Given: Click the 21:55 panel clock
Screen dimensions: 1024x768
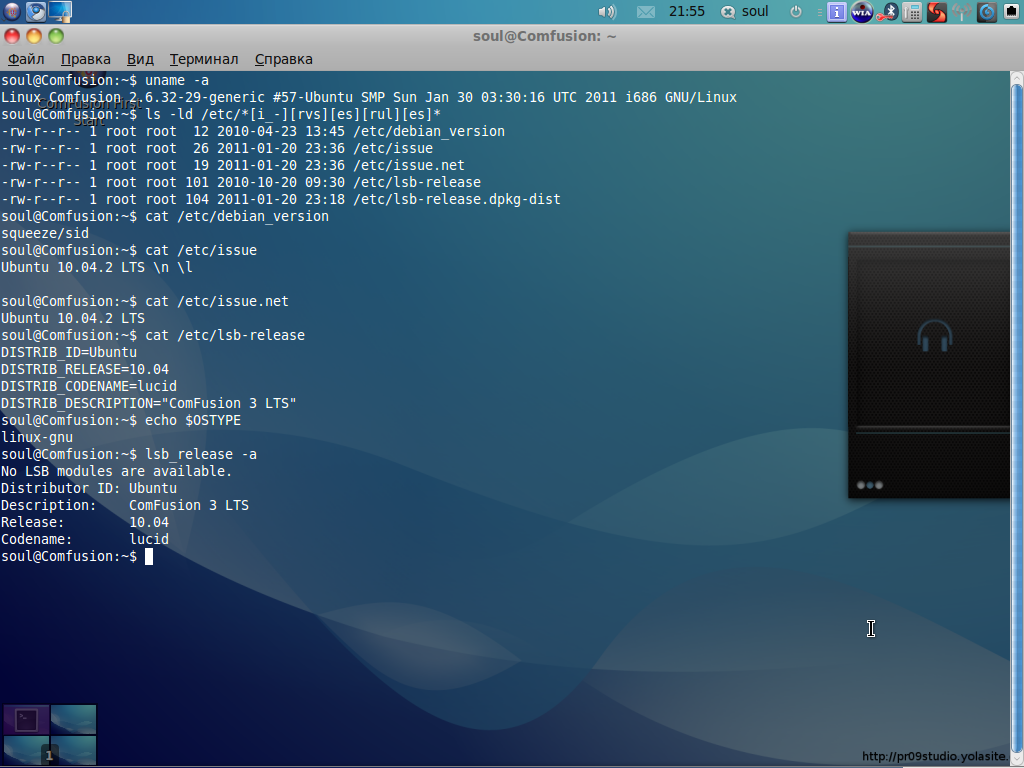Looking at the screenshot, I should click(687, 11).
